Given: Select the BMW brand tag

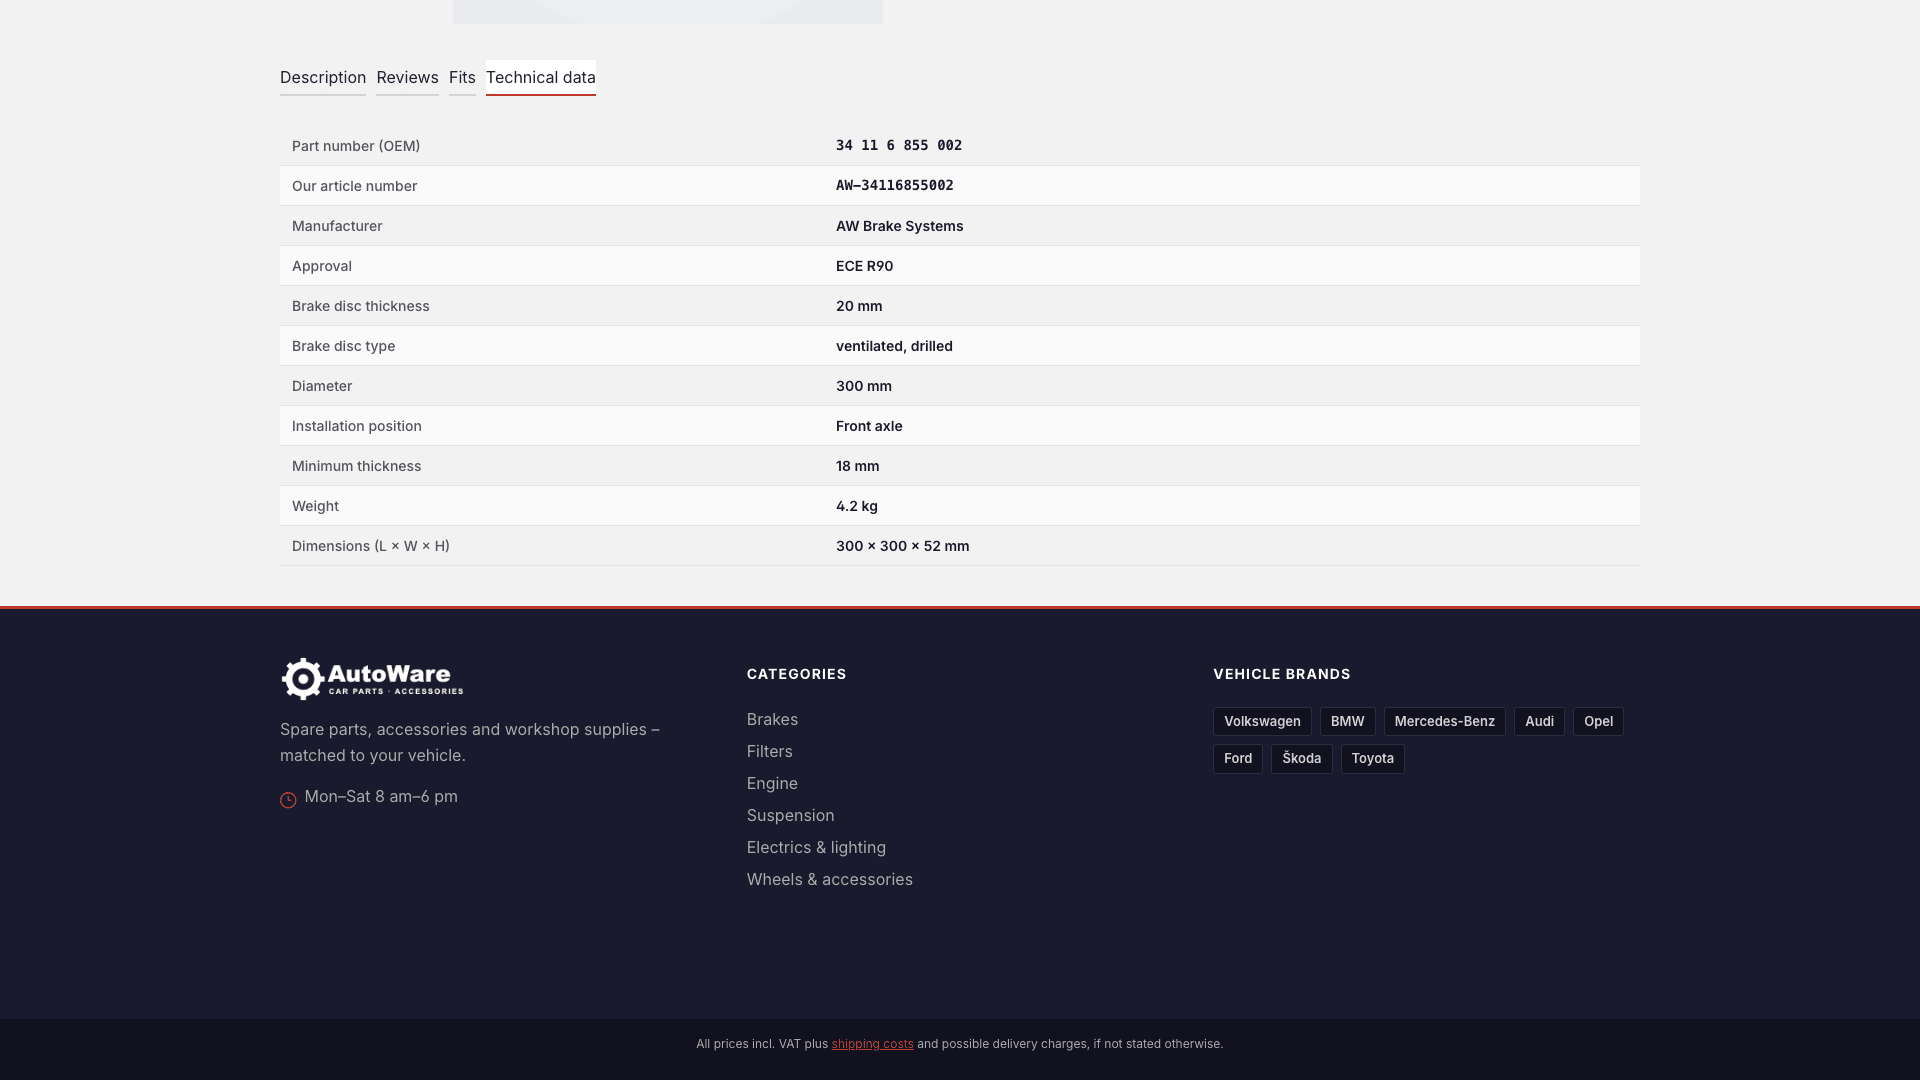Looking at the screenshot, I should coord(1347,722).
